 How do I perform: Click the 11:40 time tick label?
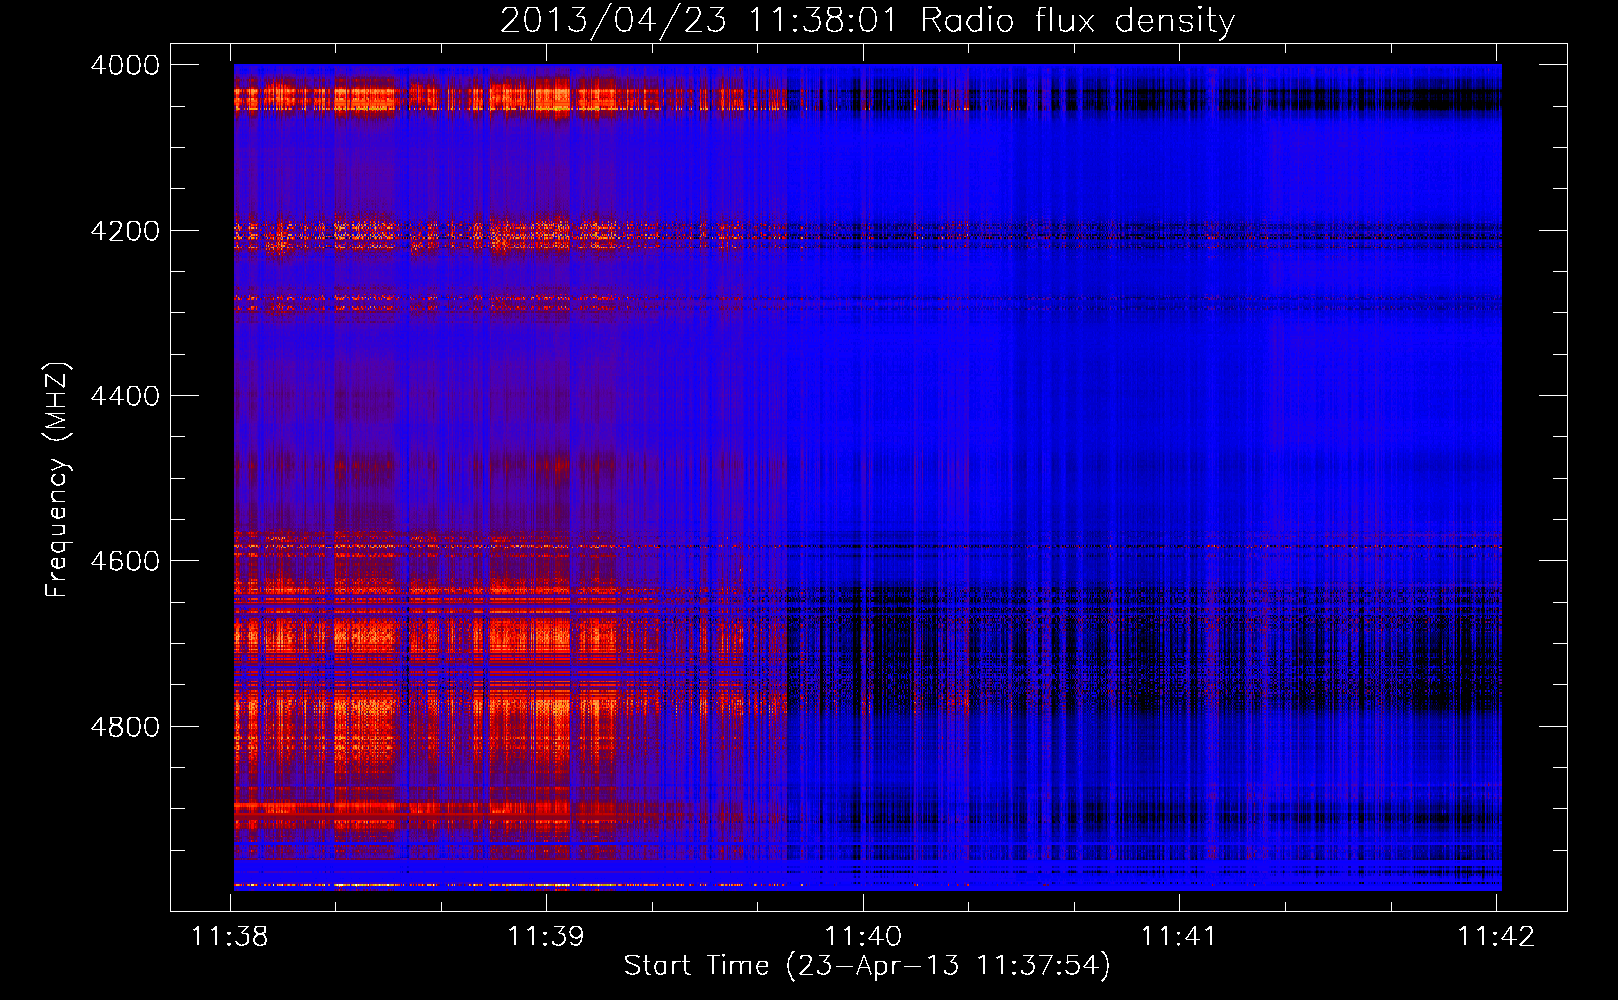863,937
